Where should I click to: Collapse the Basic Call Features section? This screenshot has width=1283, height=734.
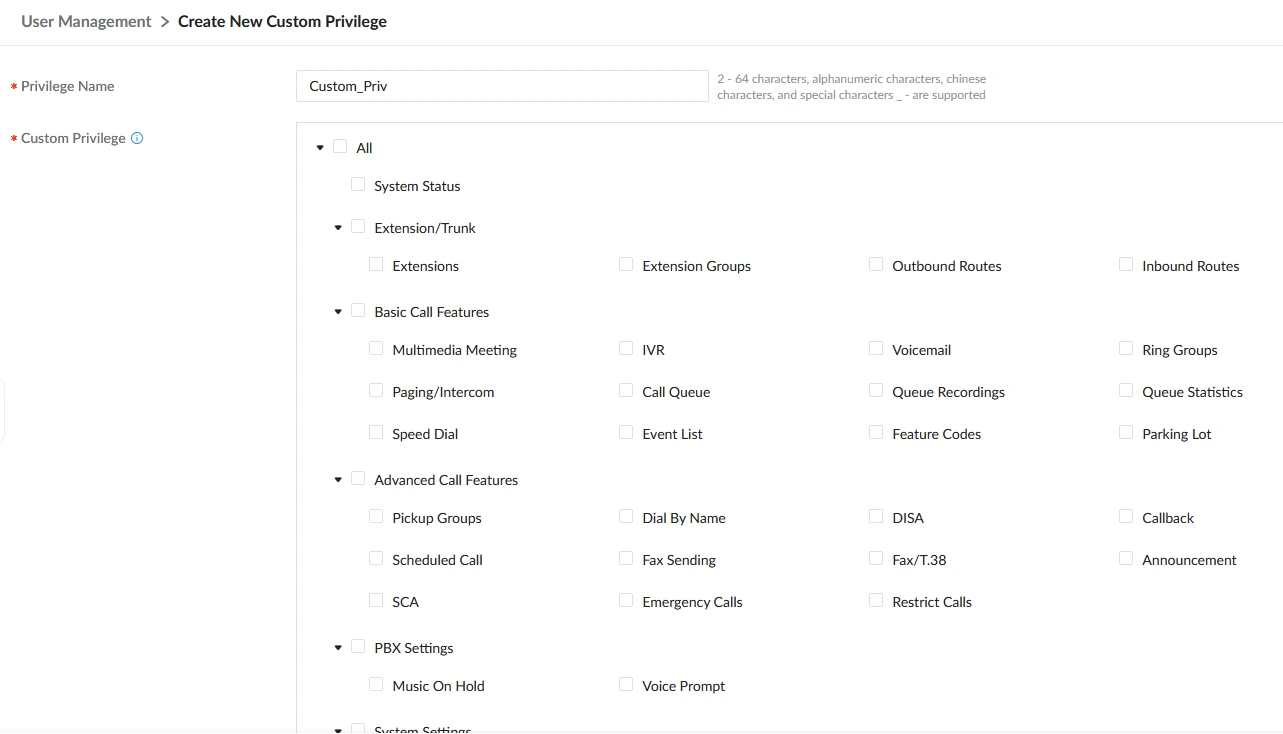338,312
